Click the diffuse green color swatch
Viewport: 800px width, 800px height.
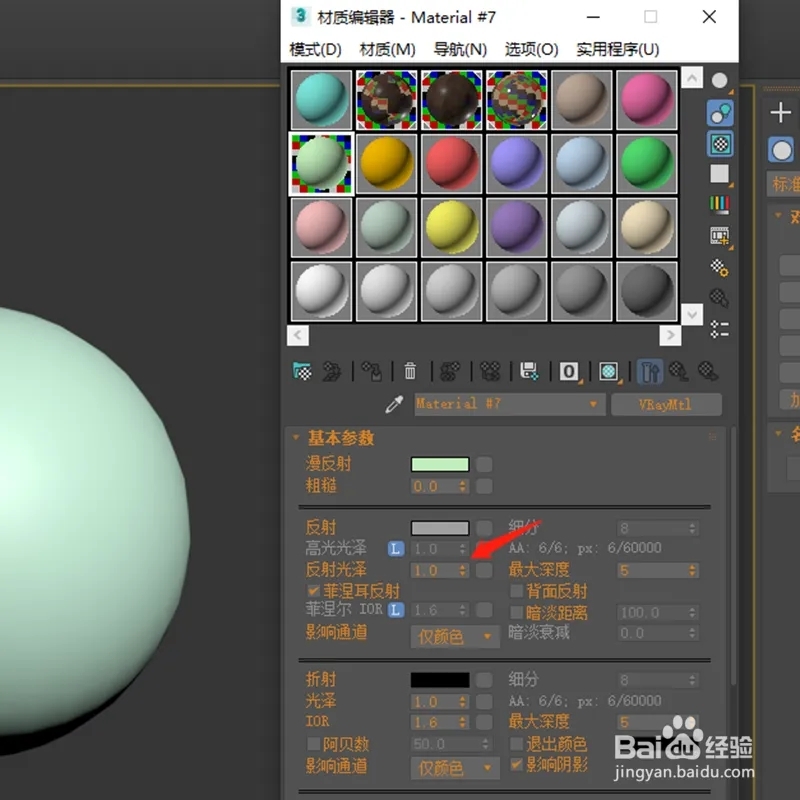click(x=440, y=464)
